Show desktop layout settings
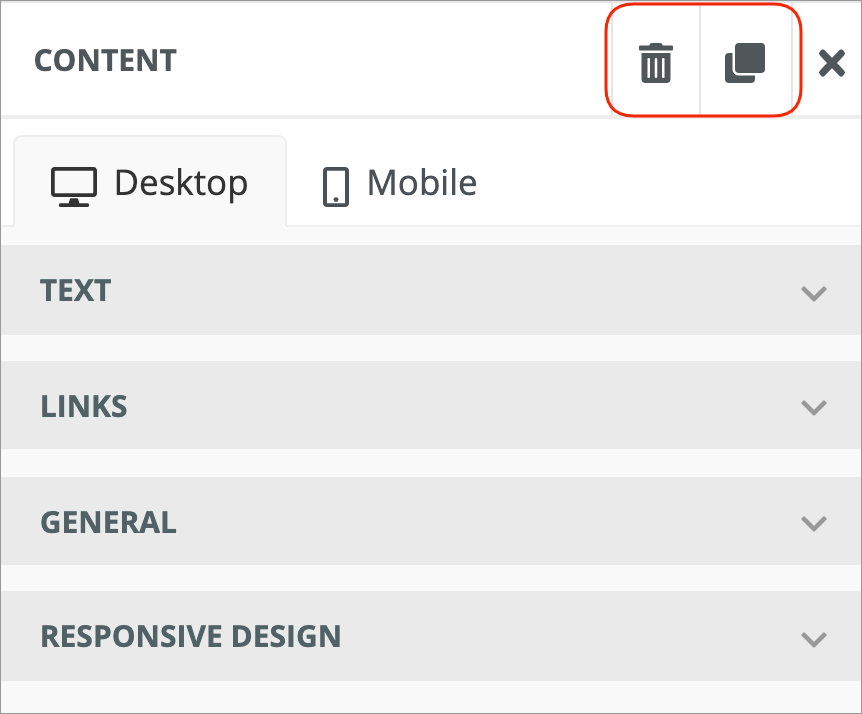 150,184
